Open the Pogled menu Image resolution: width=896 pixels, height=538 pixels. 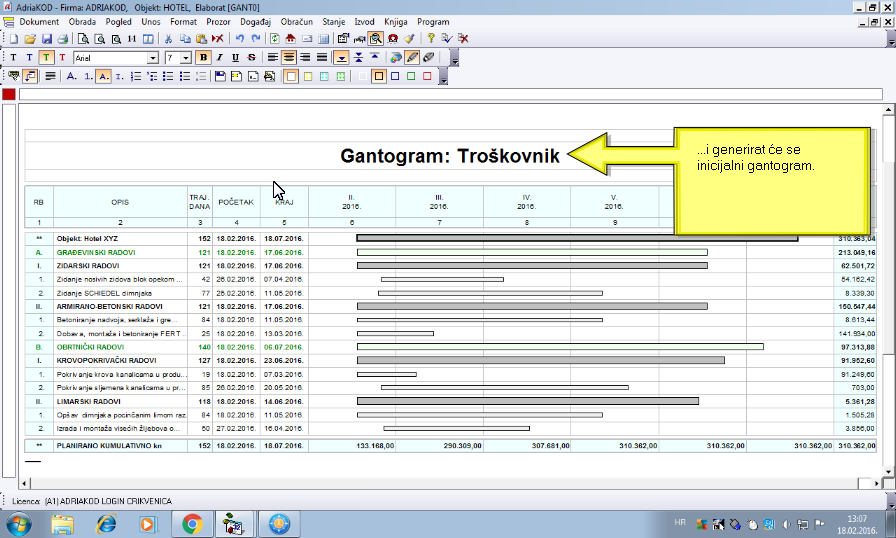click(118, 22)
